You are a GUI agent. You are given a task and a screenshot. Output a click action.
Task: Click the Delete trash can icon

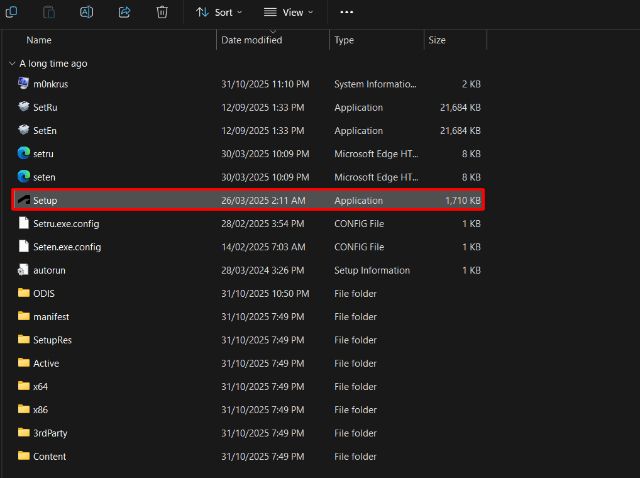click(x=162, y=12)
